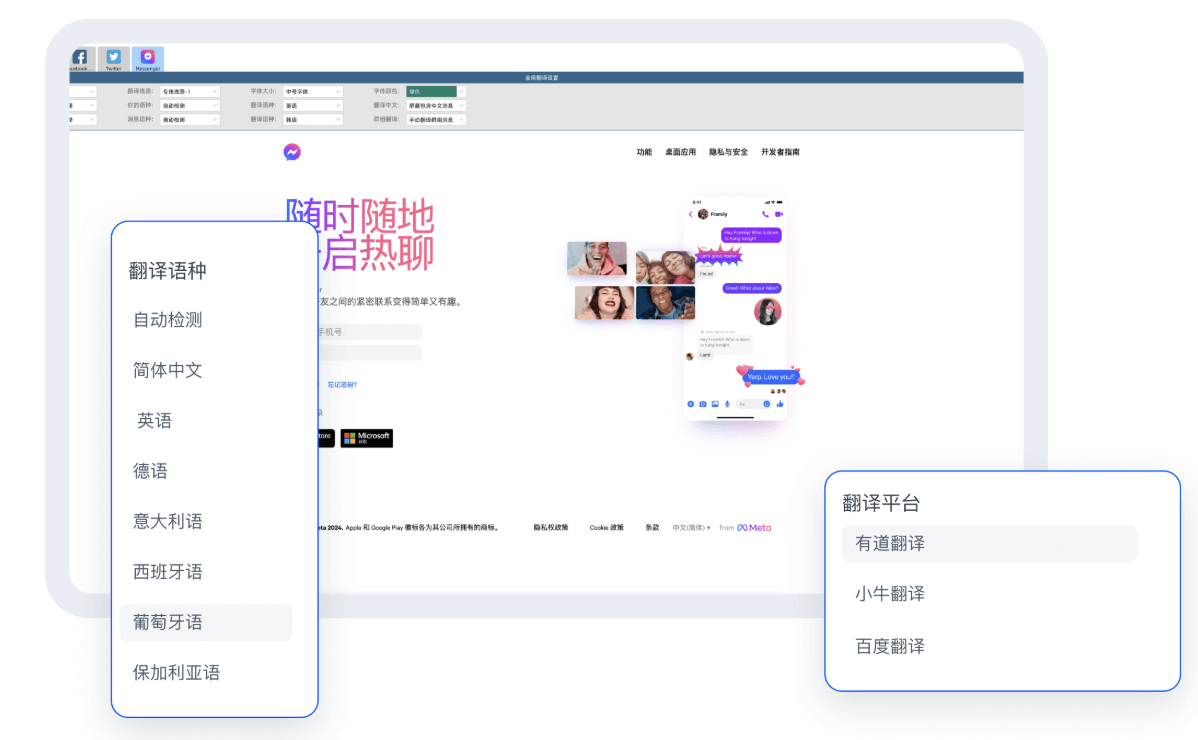Click the Messenger logo on the page header
This screenshot has width=1198, height=740.
click(x=291, y=150)
